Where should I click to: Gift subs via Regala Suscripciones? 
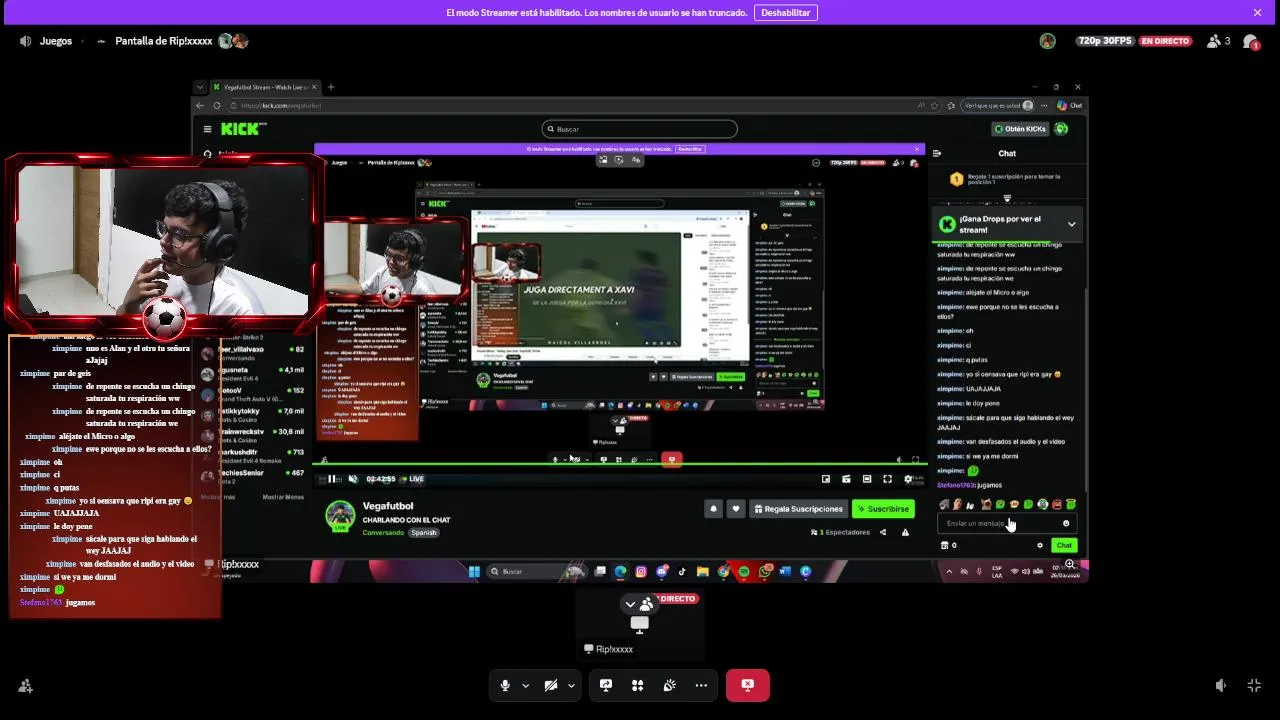click(798, 509)
